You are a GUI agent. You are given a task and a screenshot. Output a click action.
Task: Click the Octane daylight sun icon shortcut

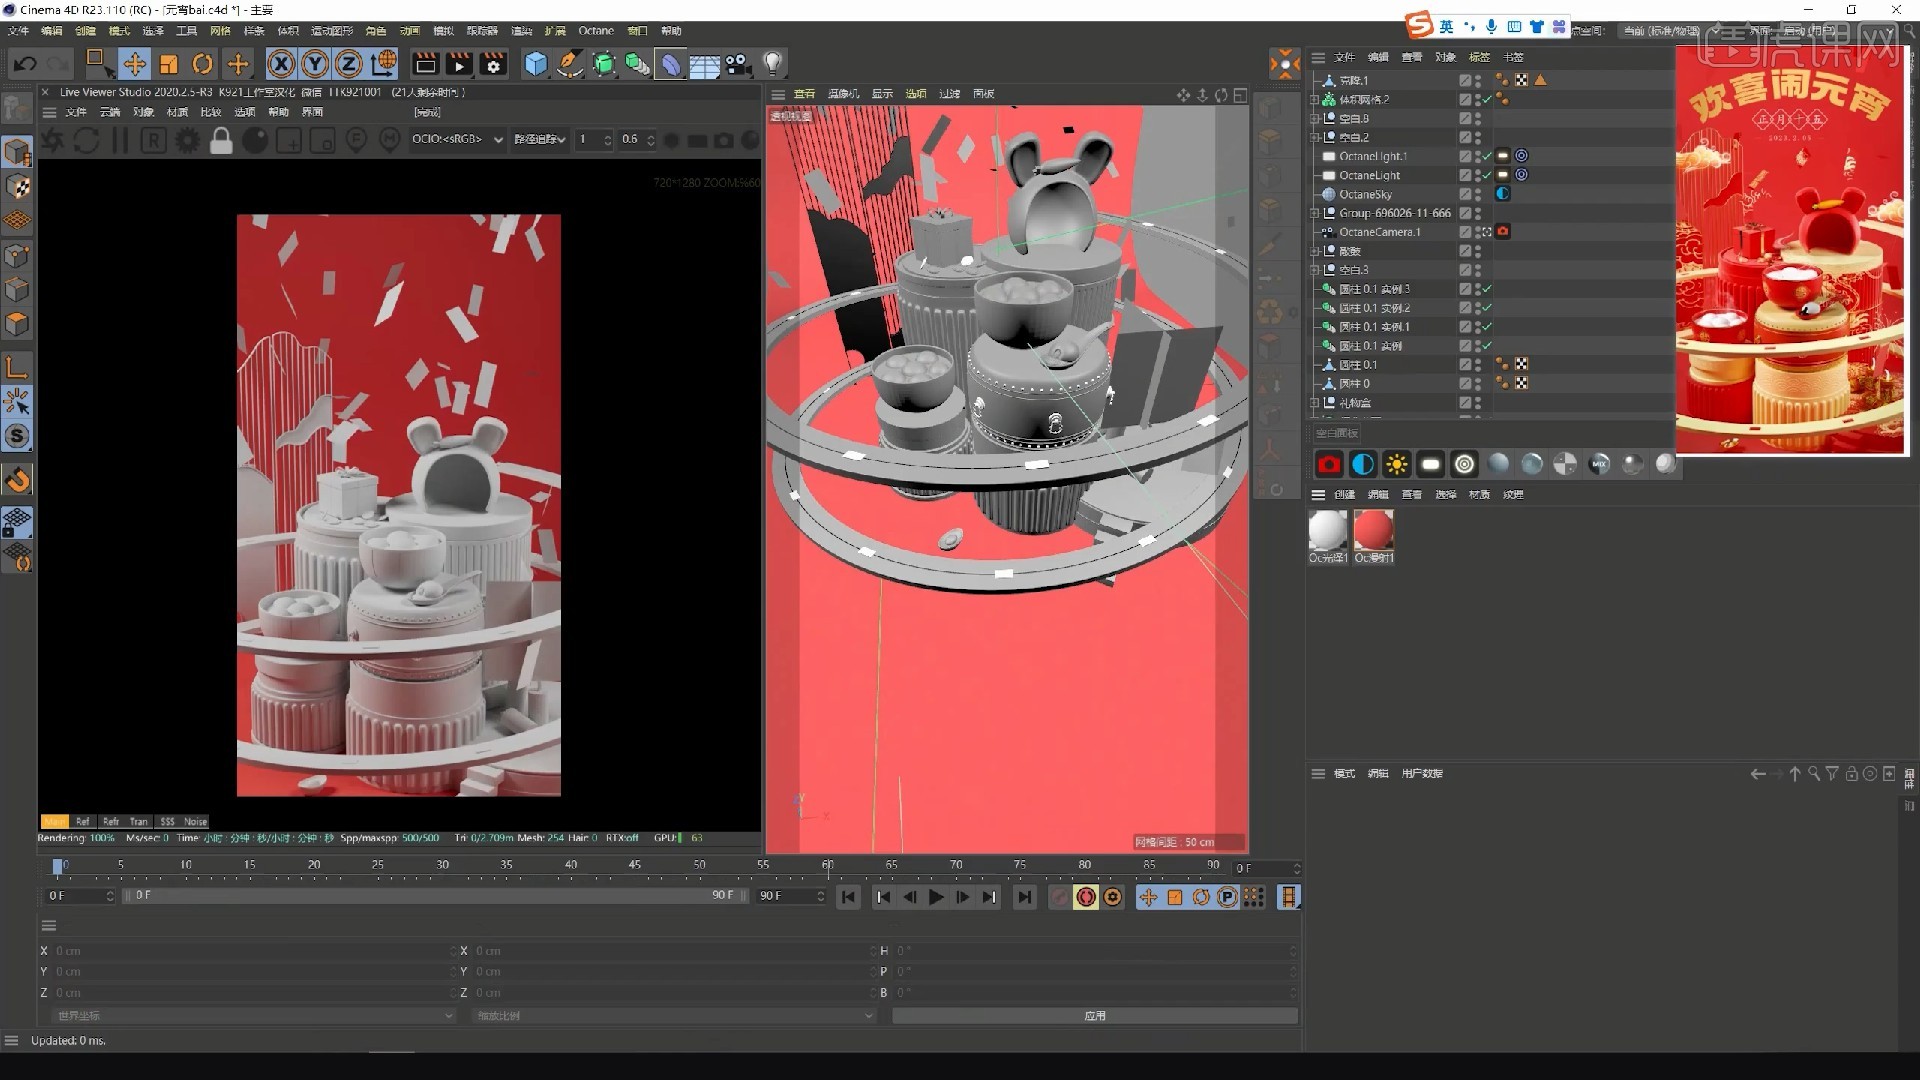point(1396,464)
